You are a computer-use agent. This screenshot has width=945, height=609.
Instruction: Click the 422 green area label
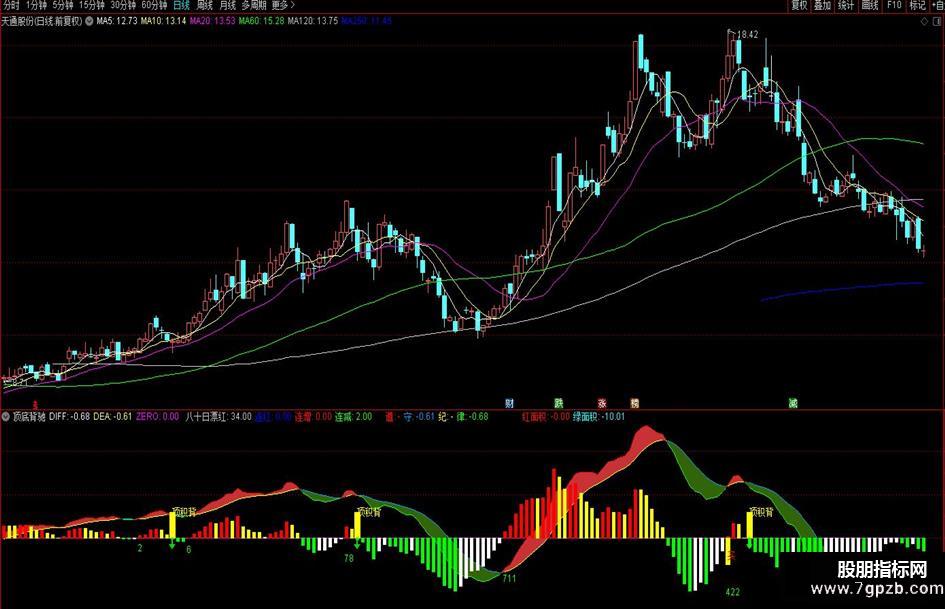732,592
